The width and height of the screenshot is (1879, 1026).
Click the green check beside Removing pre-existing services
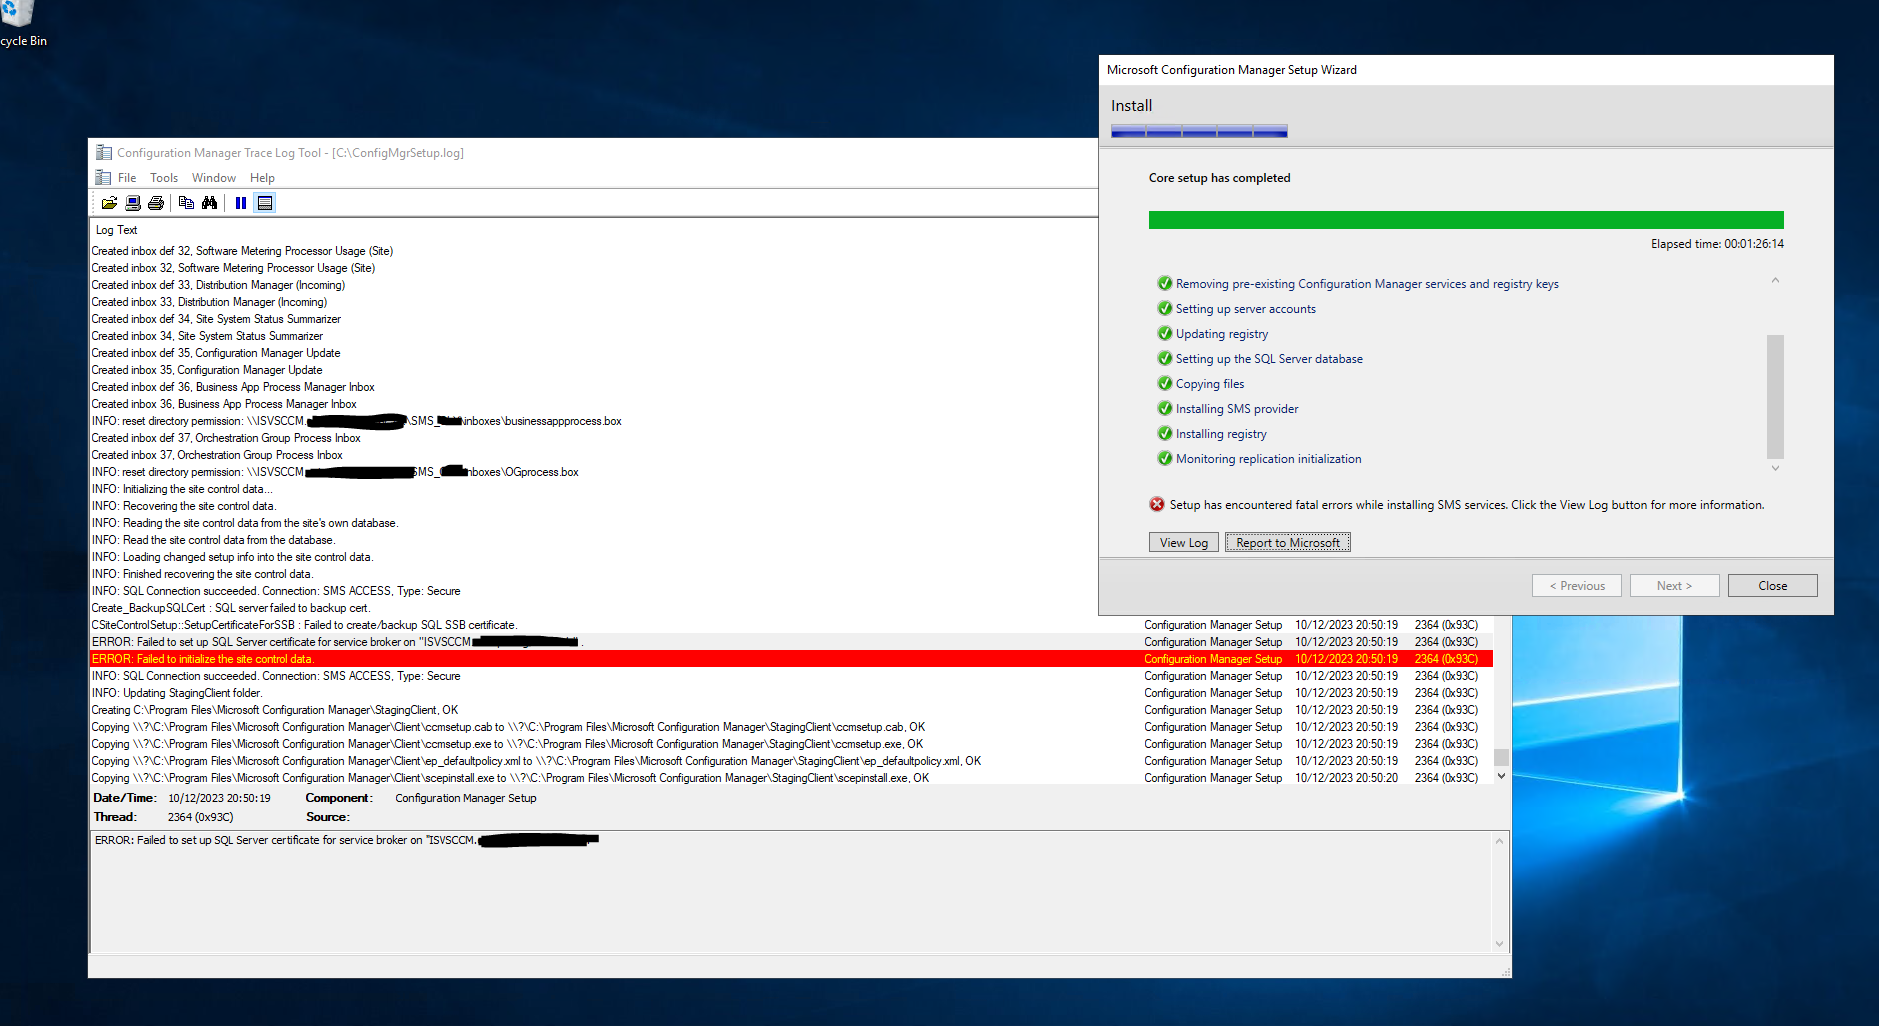click(x=1165, y=284)
